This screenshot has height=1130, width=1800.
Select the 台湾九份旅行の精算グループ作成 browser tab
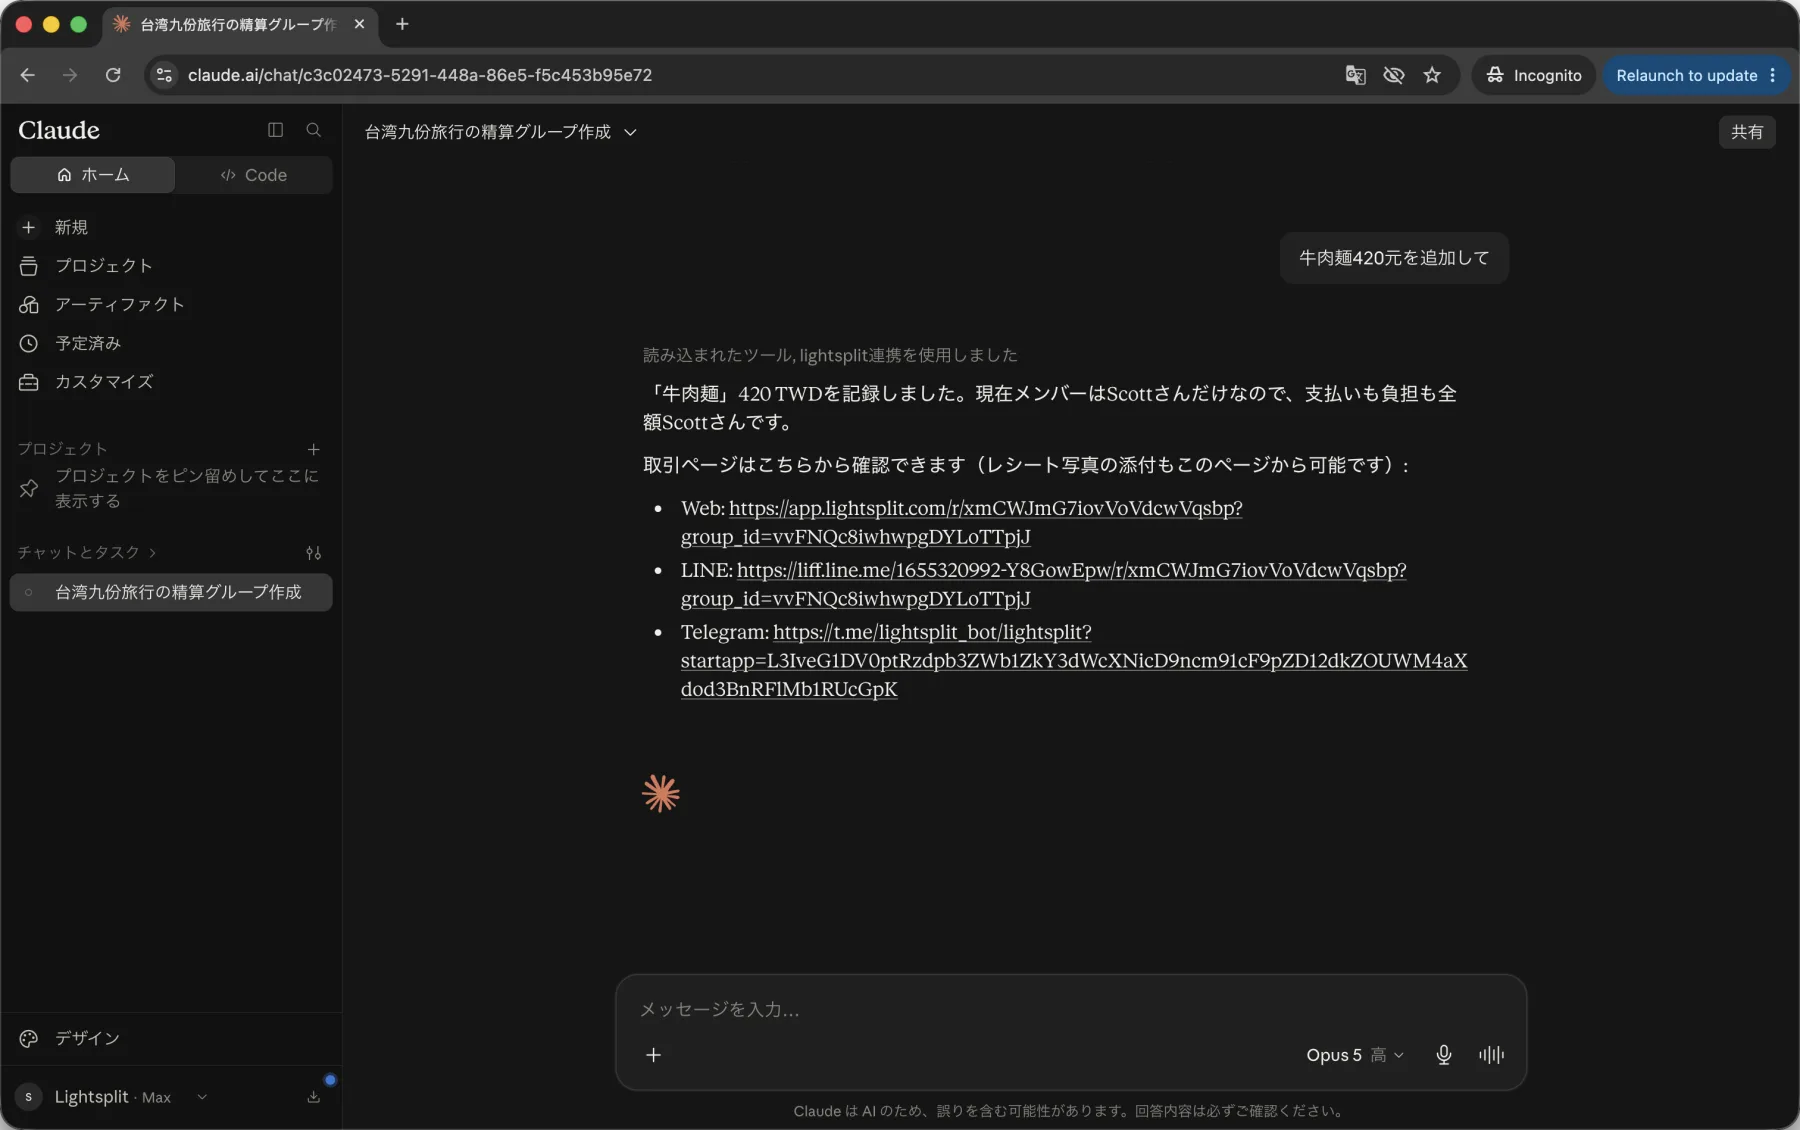pyautogui.click(x=239, y=24)
